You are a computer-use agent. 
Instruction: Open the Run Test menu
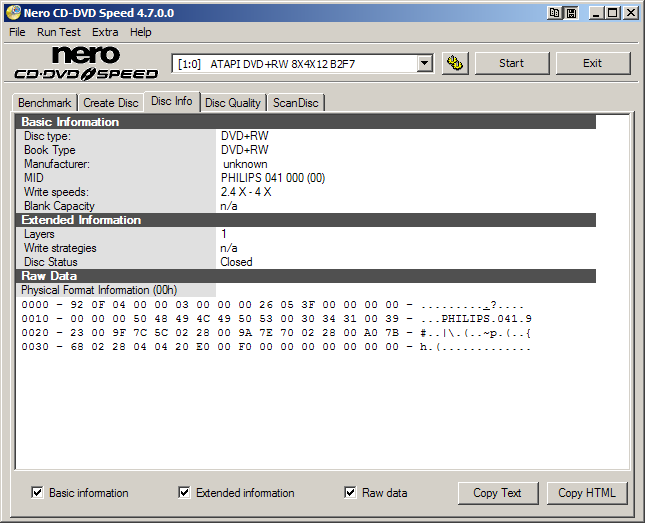coord(58,32)
